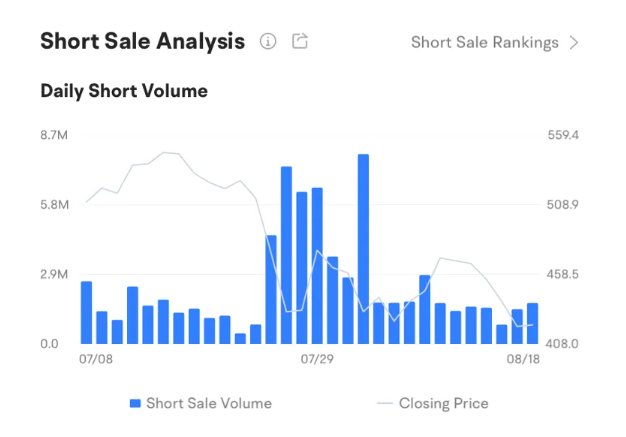The image size is (626, 437).
Task: Select the tallest short volume bar
Action: click(363, 249)
